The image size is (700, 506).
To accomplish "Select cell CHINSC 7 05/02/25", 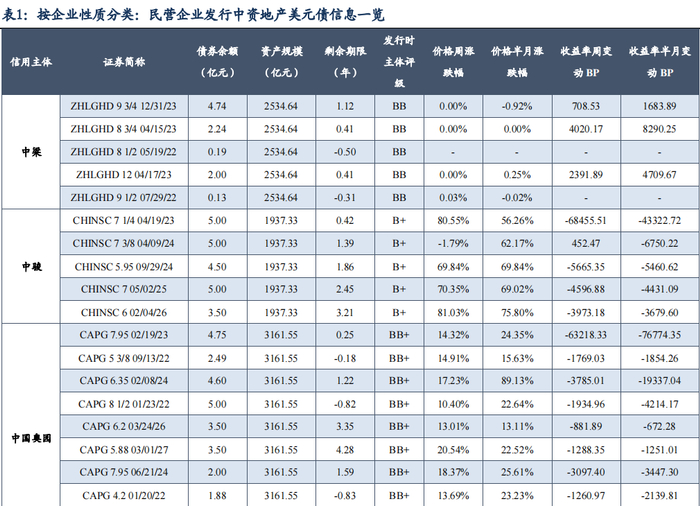I will (124, 289).
